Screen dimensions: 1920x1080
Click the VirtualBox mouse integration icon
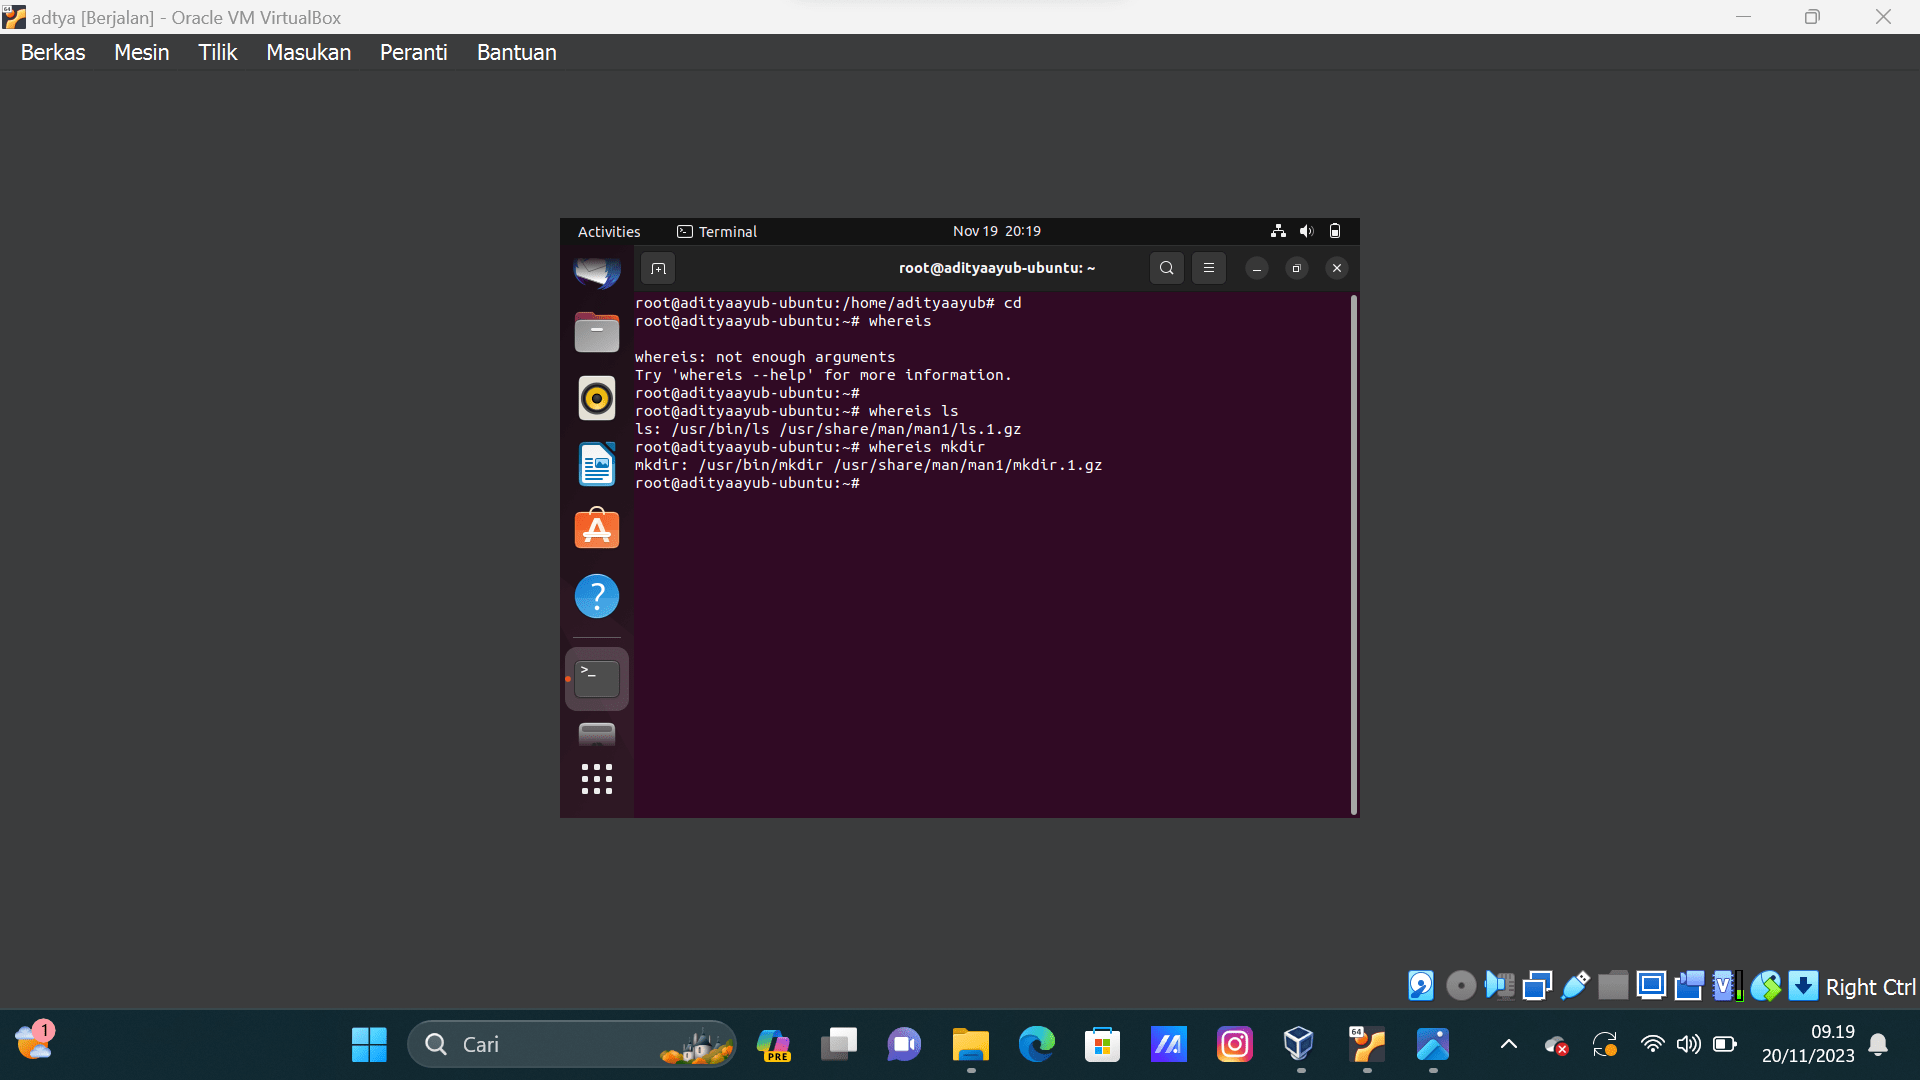click(x=1766, y=986)
